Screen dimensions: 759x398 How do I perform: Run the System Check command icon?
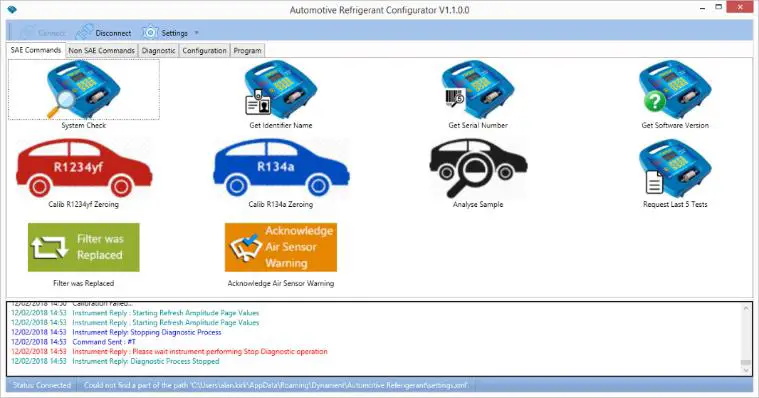(x=83, y=90)
